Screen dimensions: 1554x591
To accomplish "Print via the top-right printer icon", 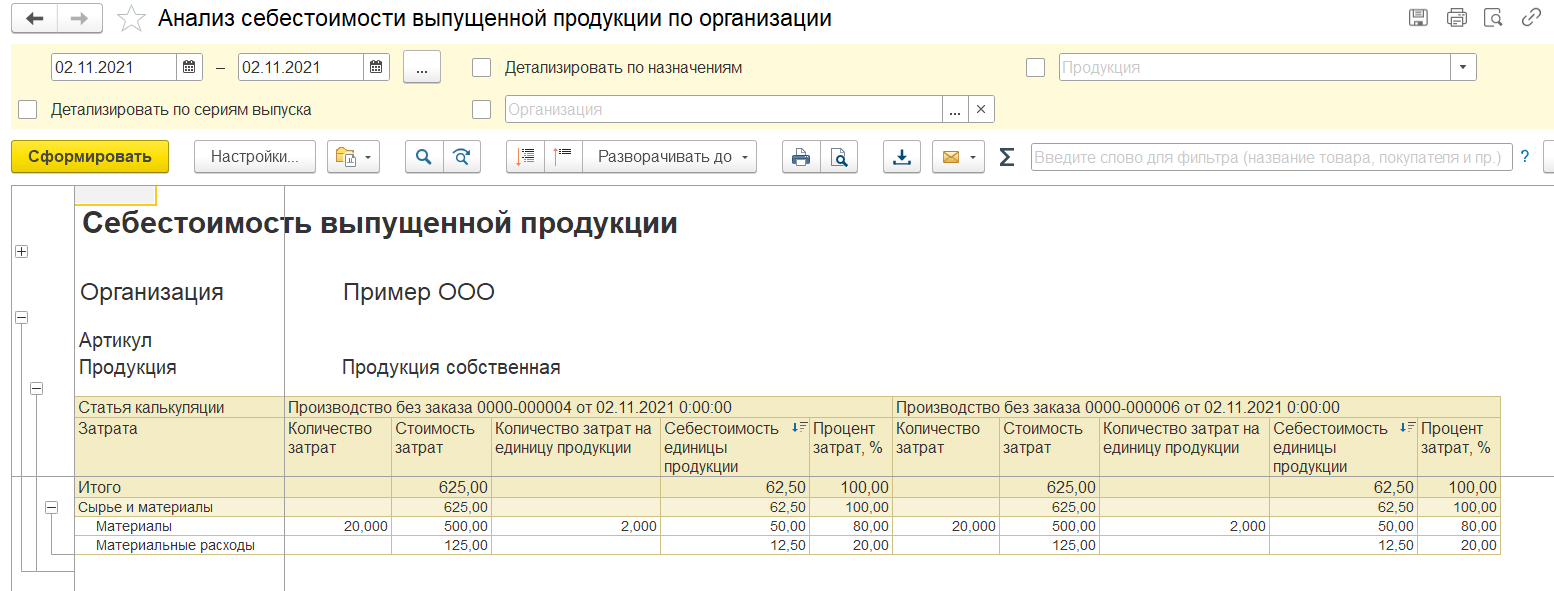I will coord(1456,18).
